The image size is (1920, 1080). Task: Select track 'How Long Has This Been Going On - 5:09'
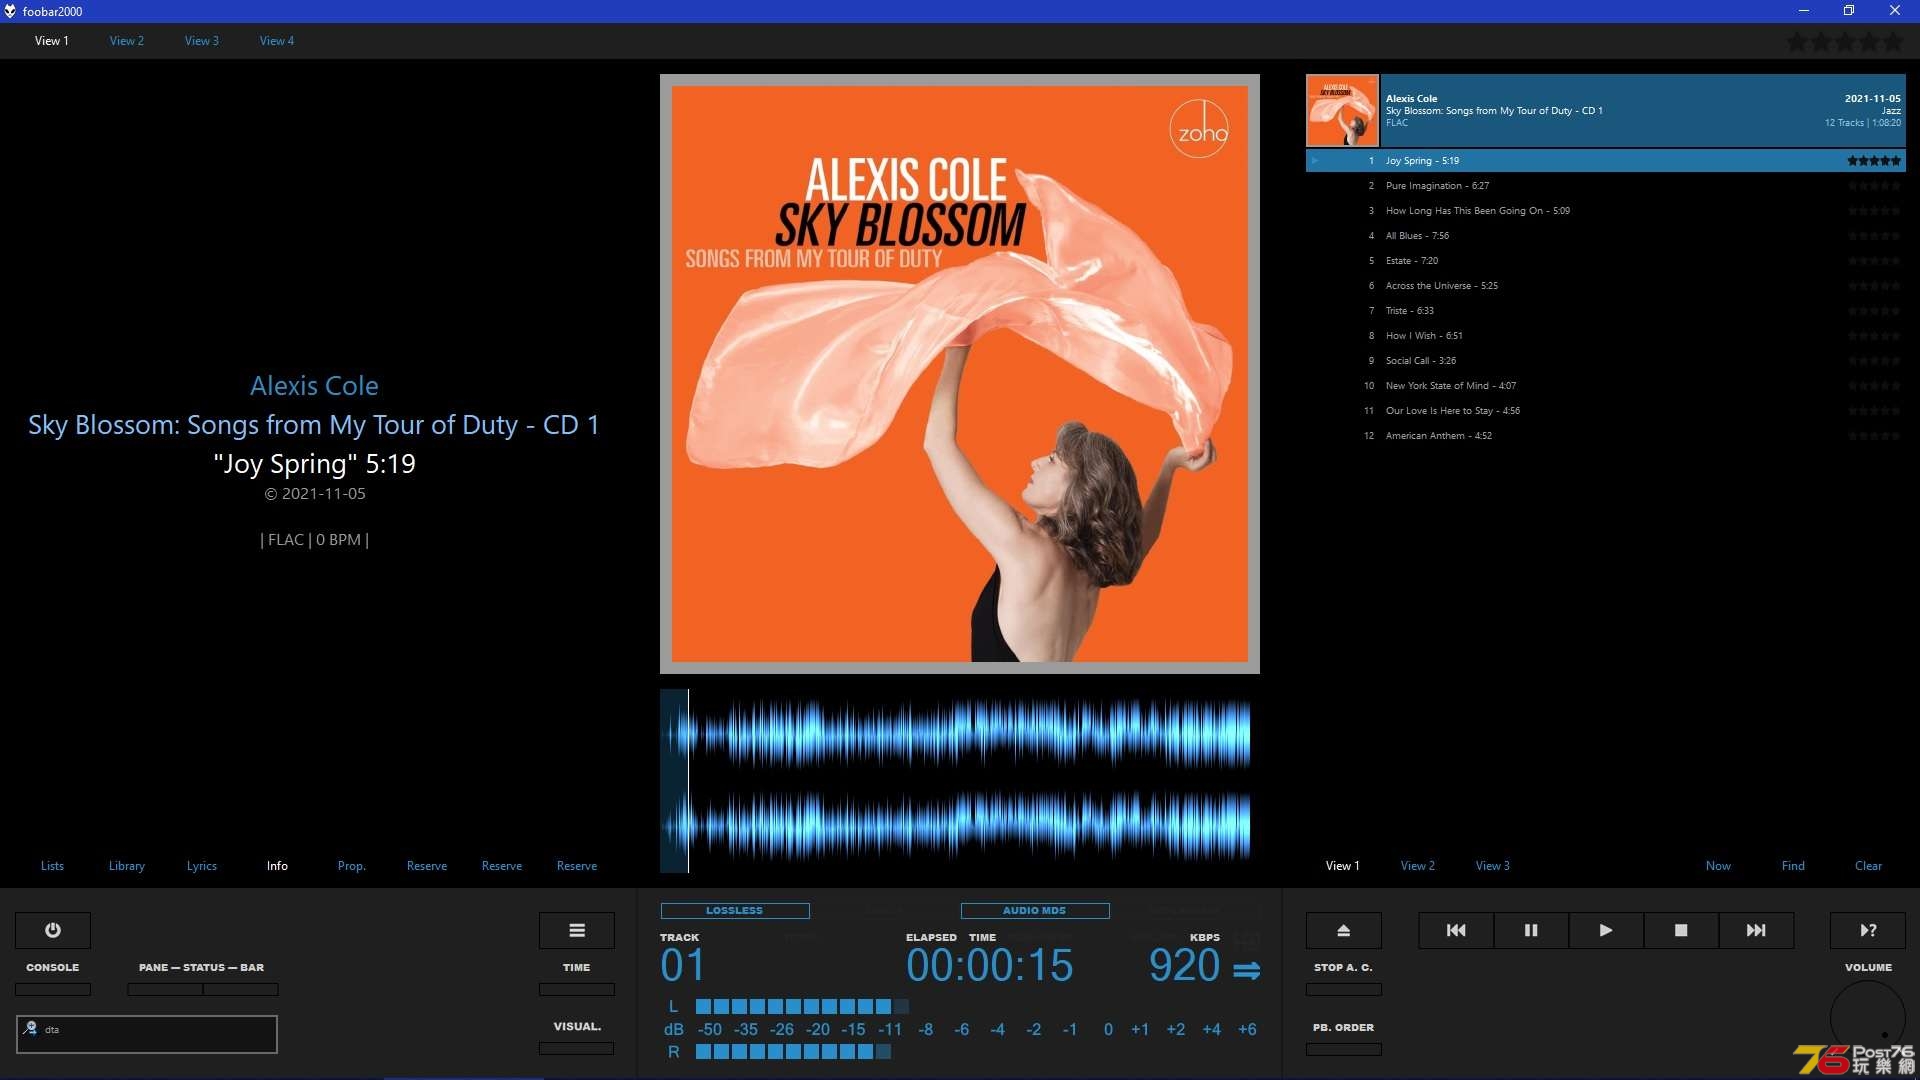[1605, 211]
